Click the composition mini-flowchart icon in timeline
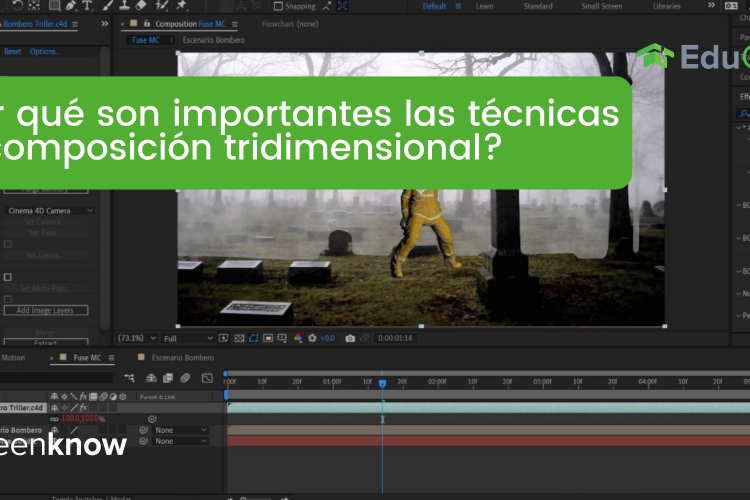 (x=129, y=378)
